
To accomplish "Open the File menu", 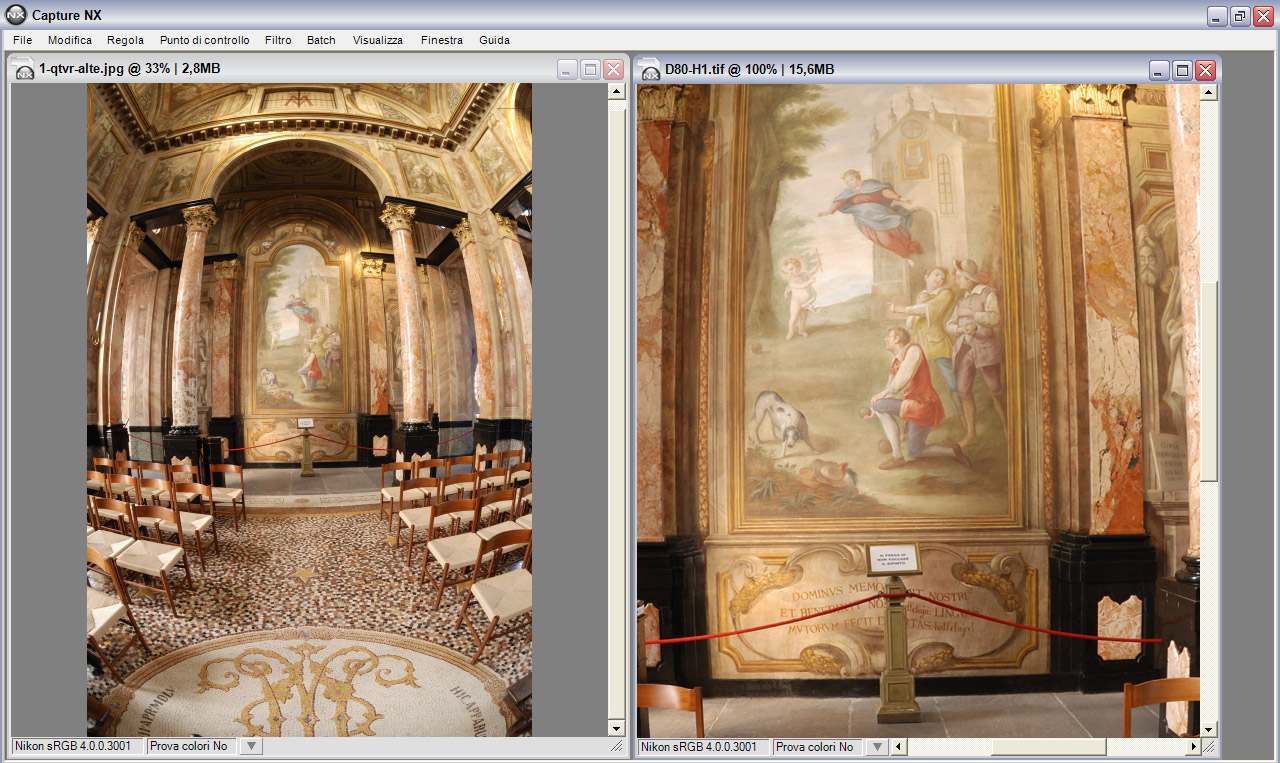I will (22, 40).
